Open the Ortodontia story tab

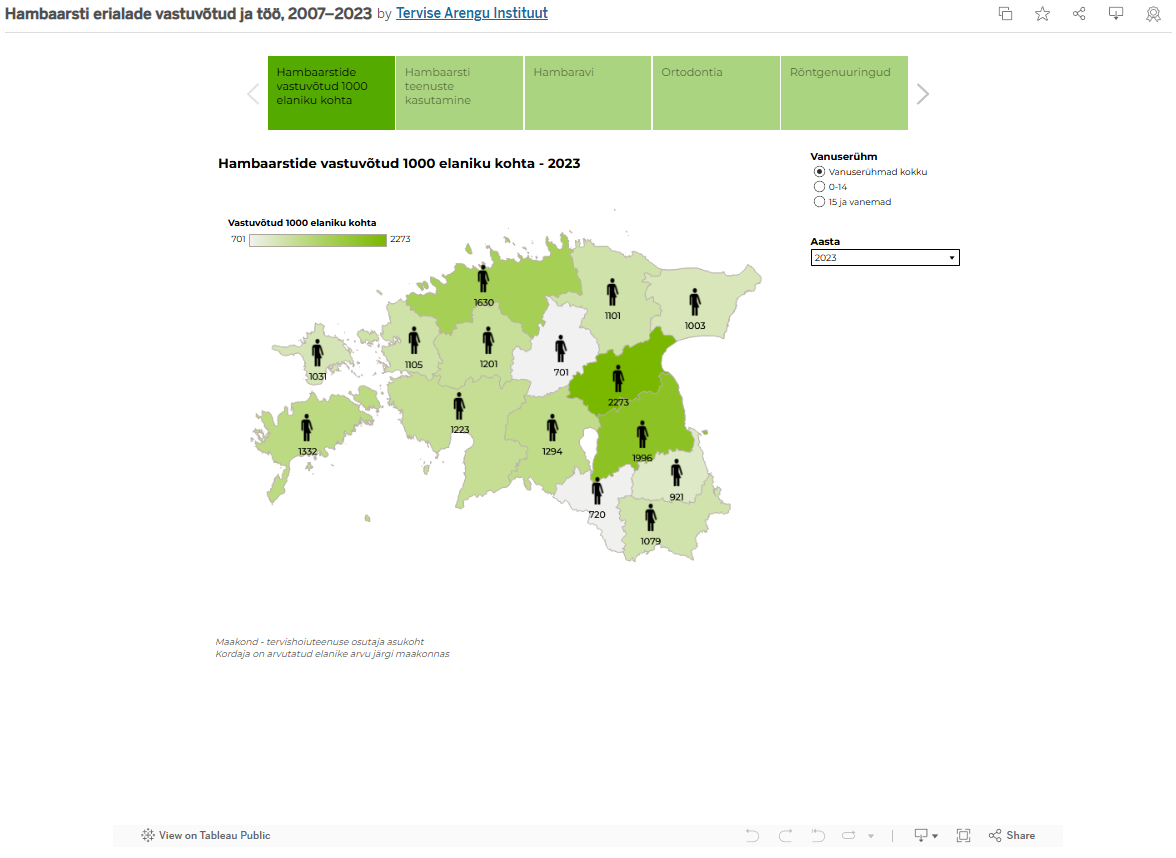pyautogui.click(x=716, y=93)
